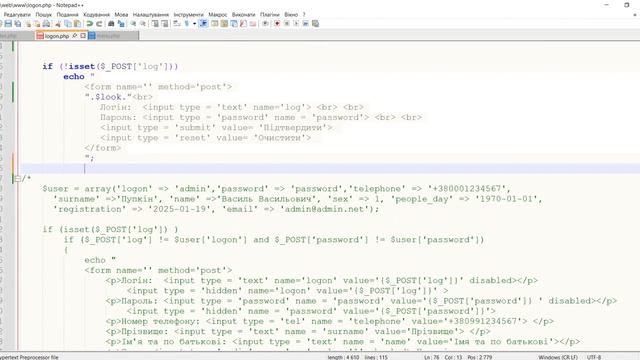Click 'Ln : 76' in status bar

click(x=431, y=357)
